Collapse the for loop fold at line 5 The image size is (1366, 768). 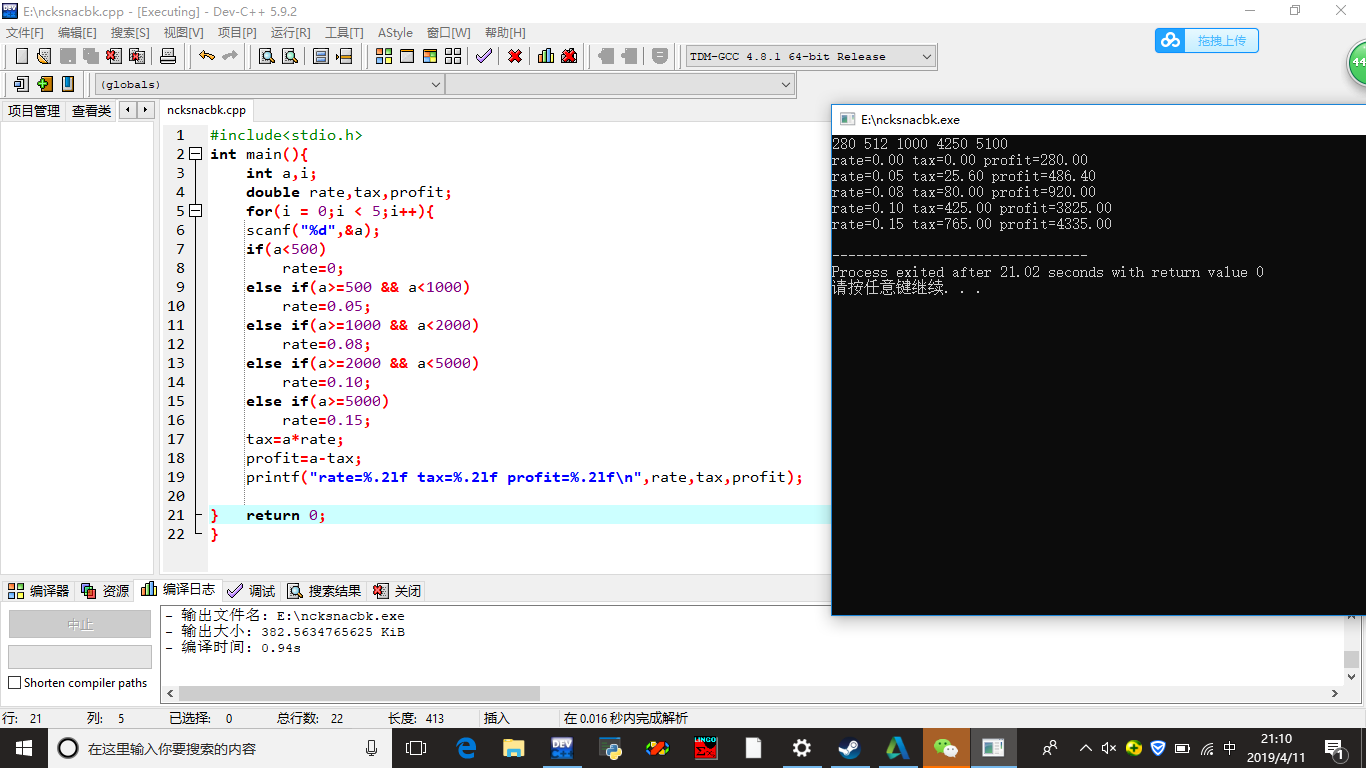pos(195,211)
